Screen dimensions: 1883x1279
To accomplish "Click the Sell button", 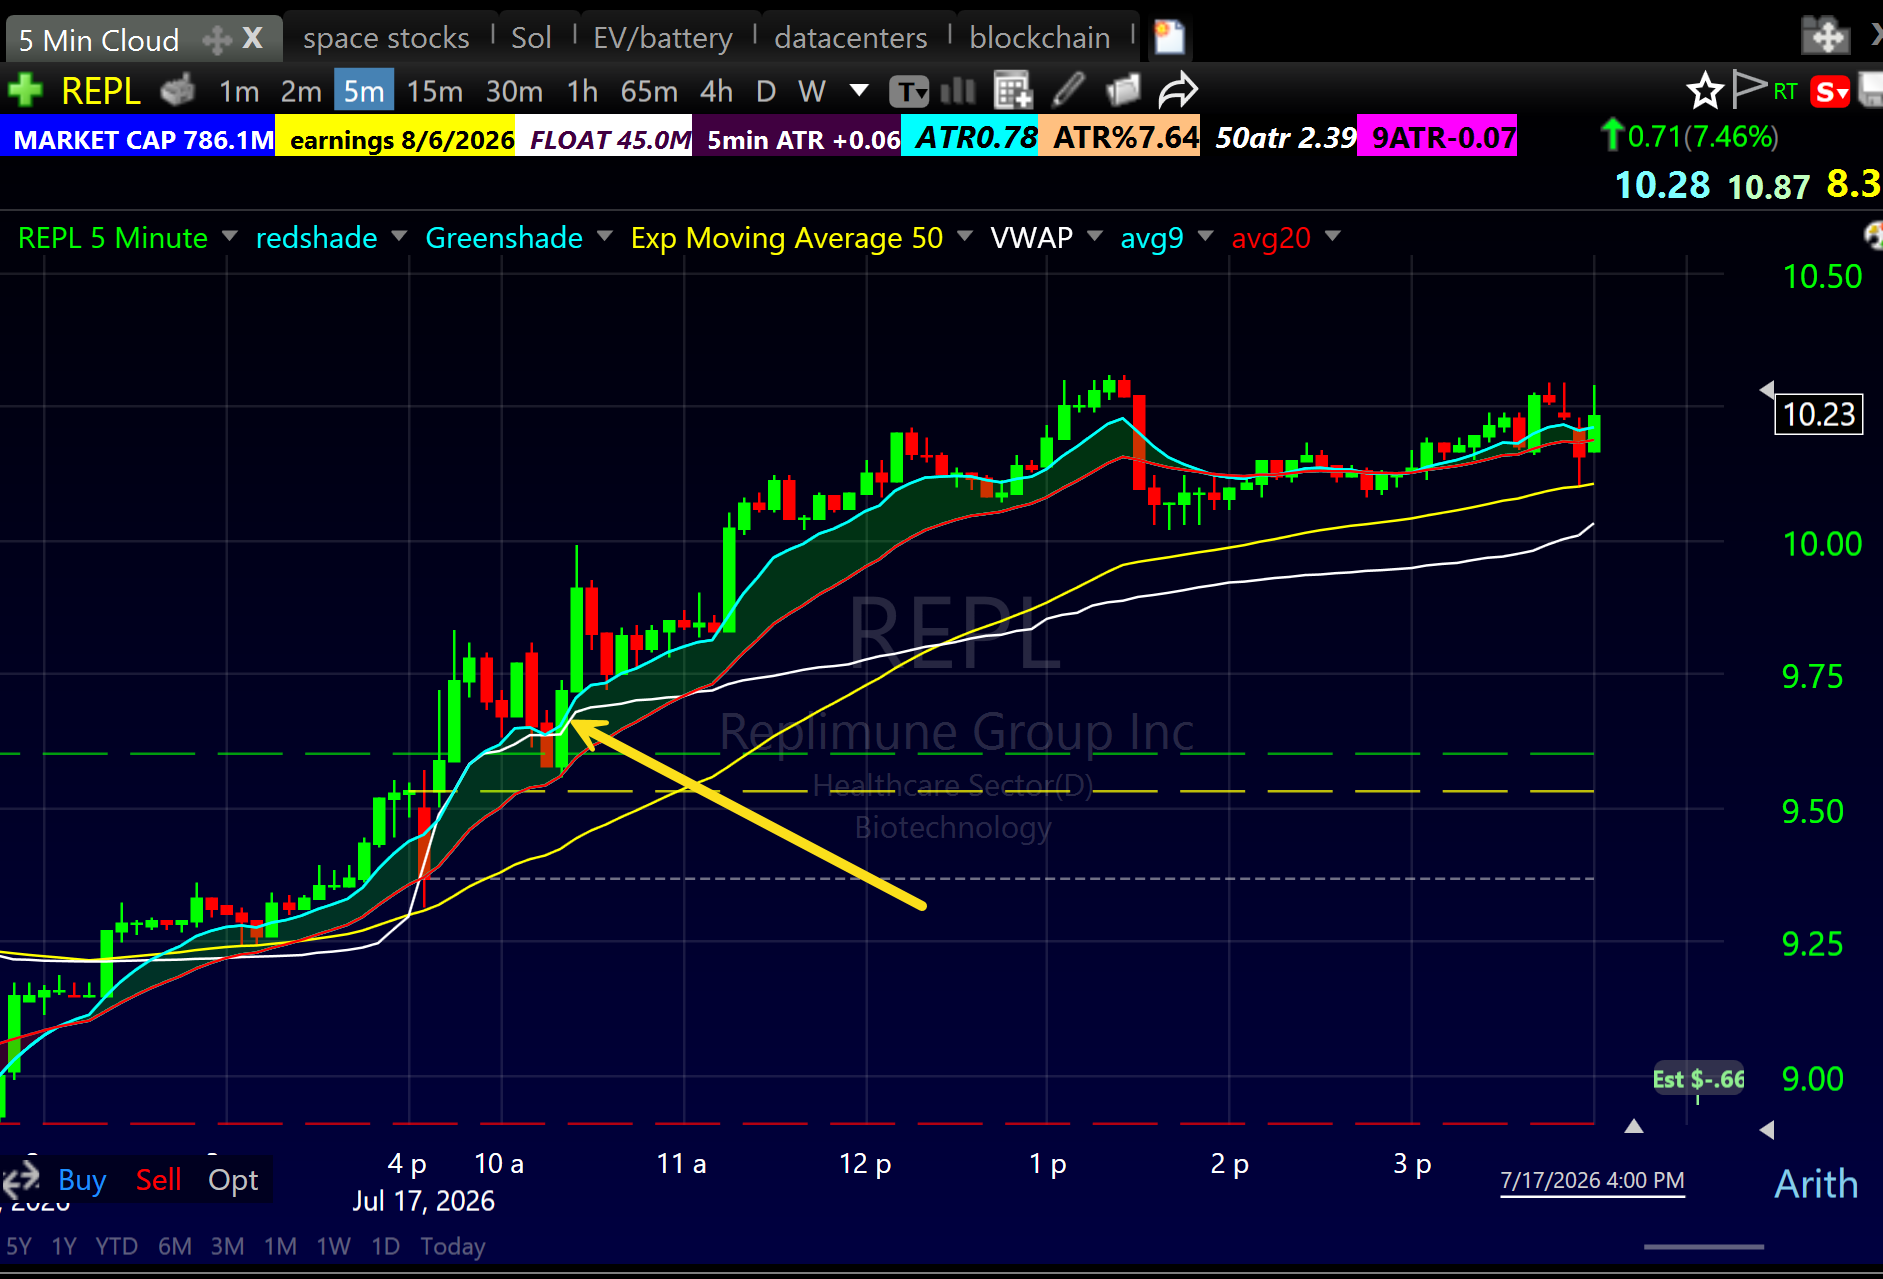I will click(158, 1181).
